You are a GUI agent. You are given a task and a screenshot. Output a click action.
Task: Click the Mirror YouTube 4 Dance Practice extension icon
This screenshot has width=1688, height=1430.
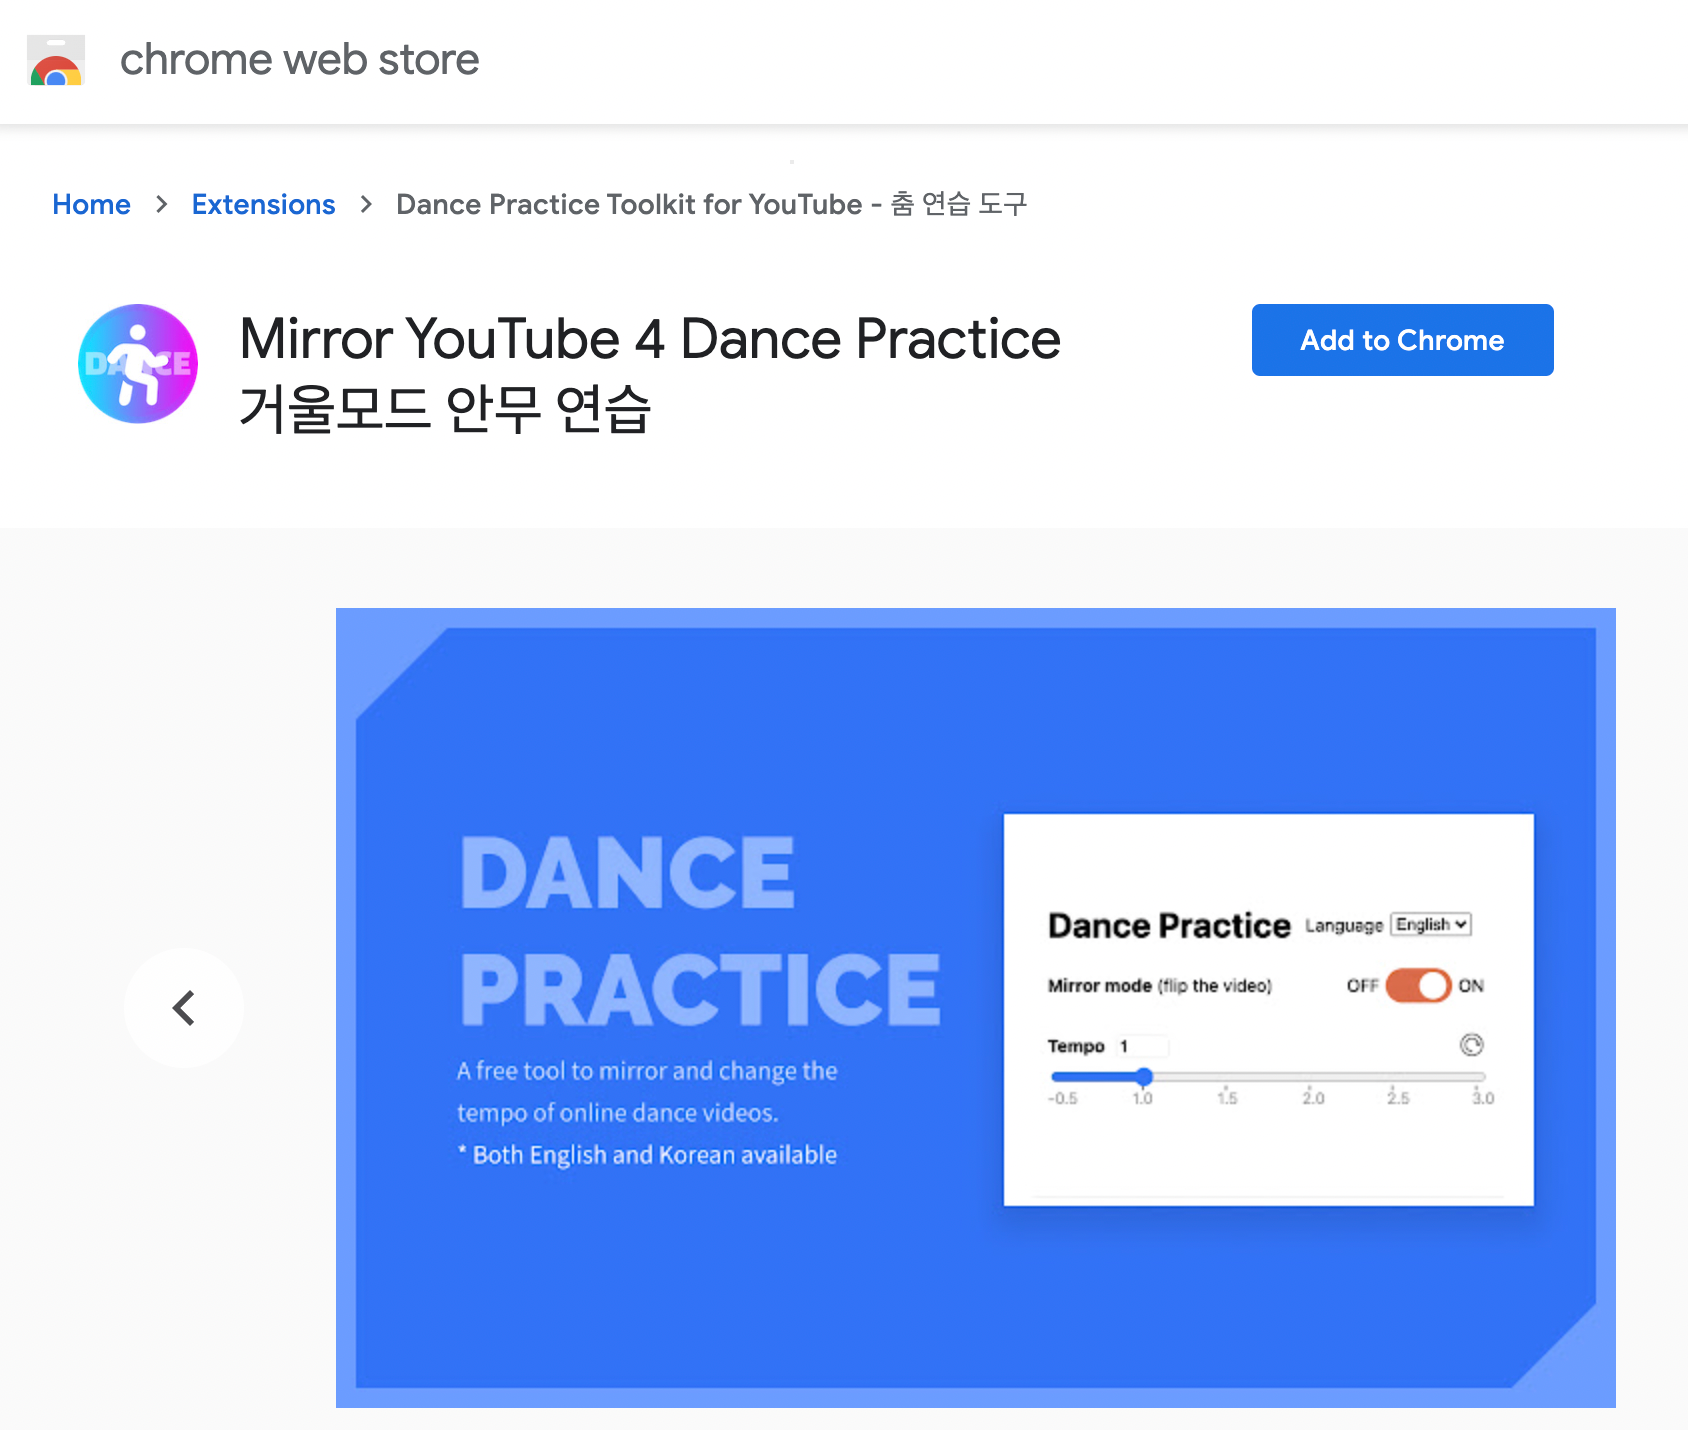[137, 363]
